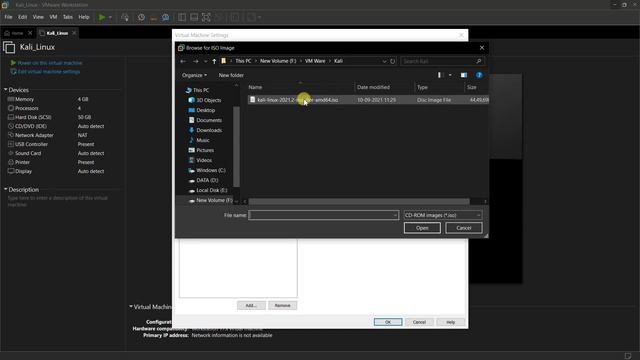Image resolution: width=640 pixels, height=360 pixels.
Task: Click the File name input field
Action: (323, 215)
